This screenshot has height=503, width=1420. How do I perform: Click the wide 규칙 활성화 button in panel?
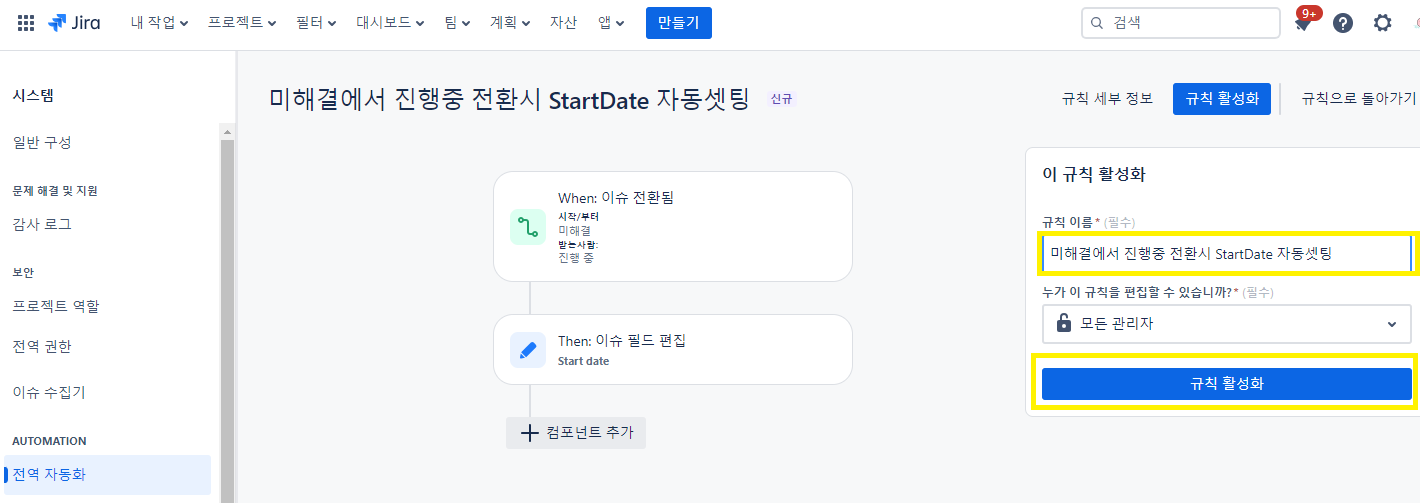coord(1227,384)
